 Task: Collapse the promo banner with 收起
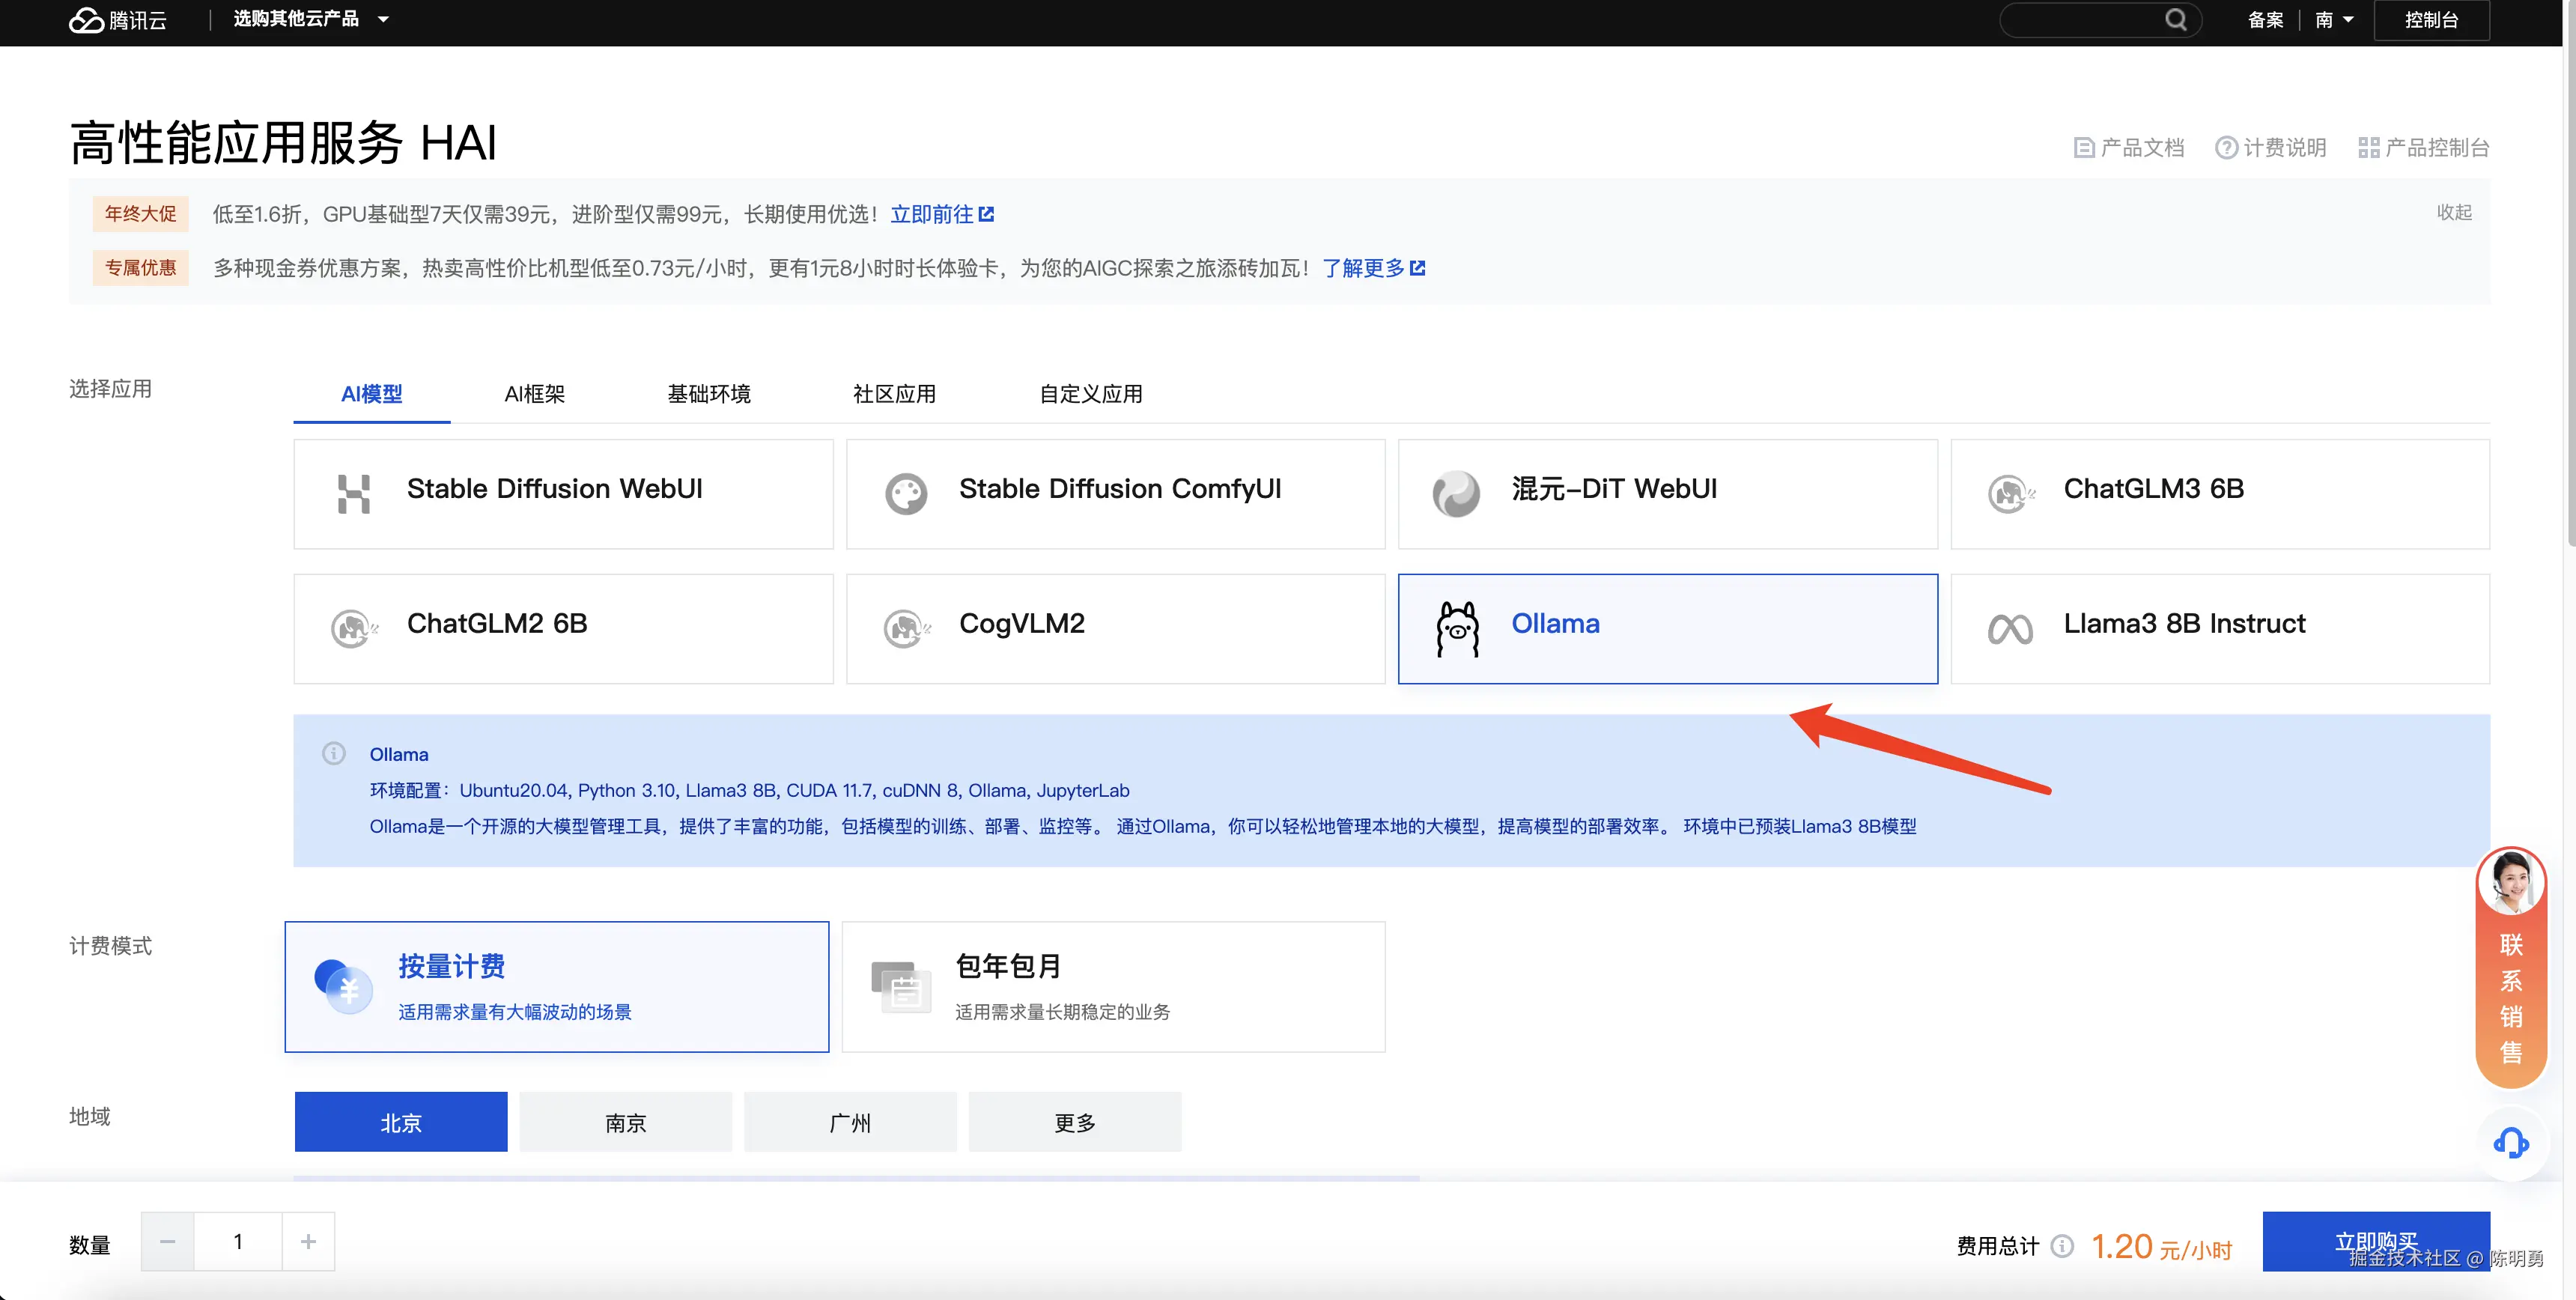pyautogui.click(x=2453, y=212)
